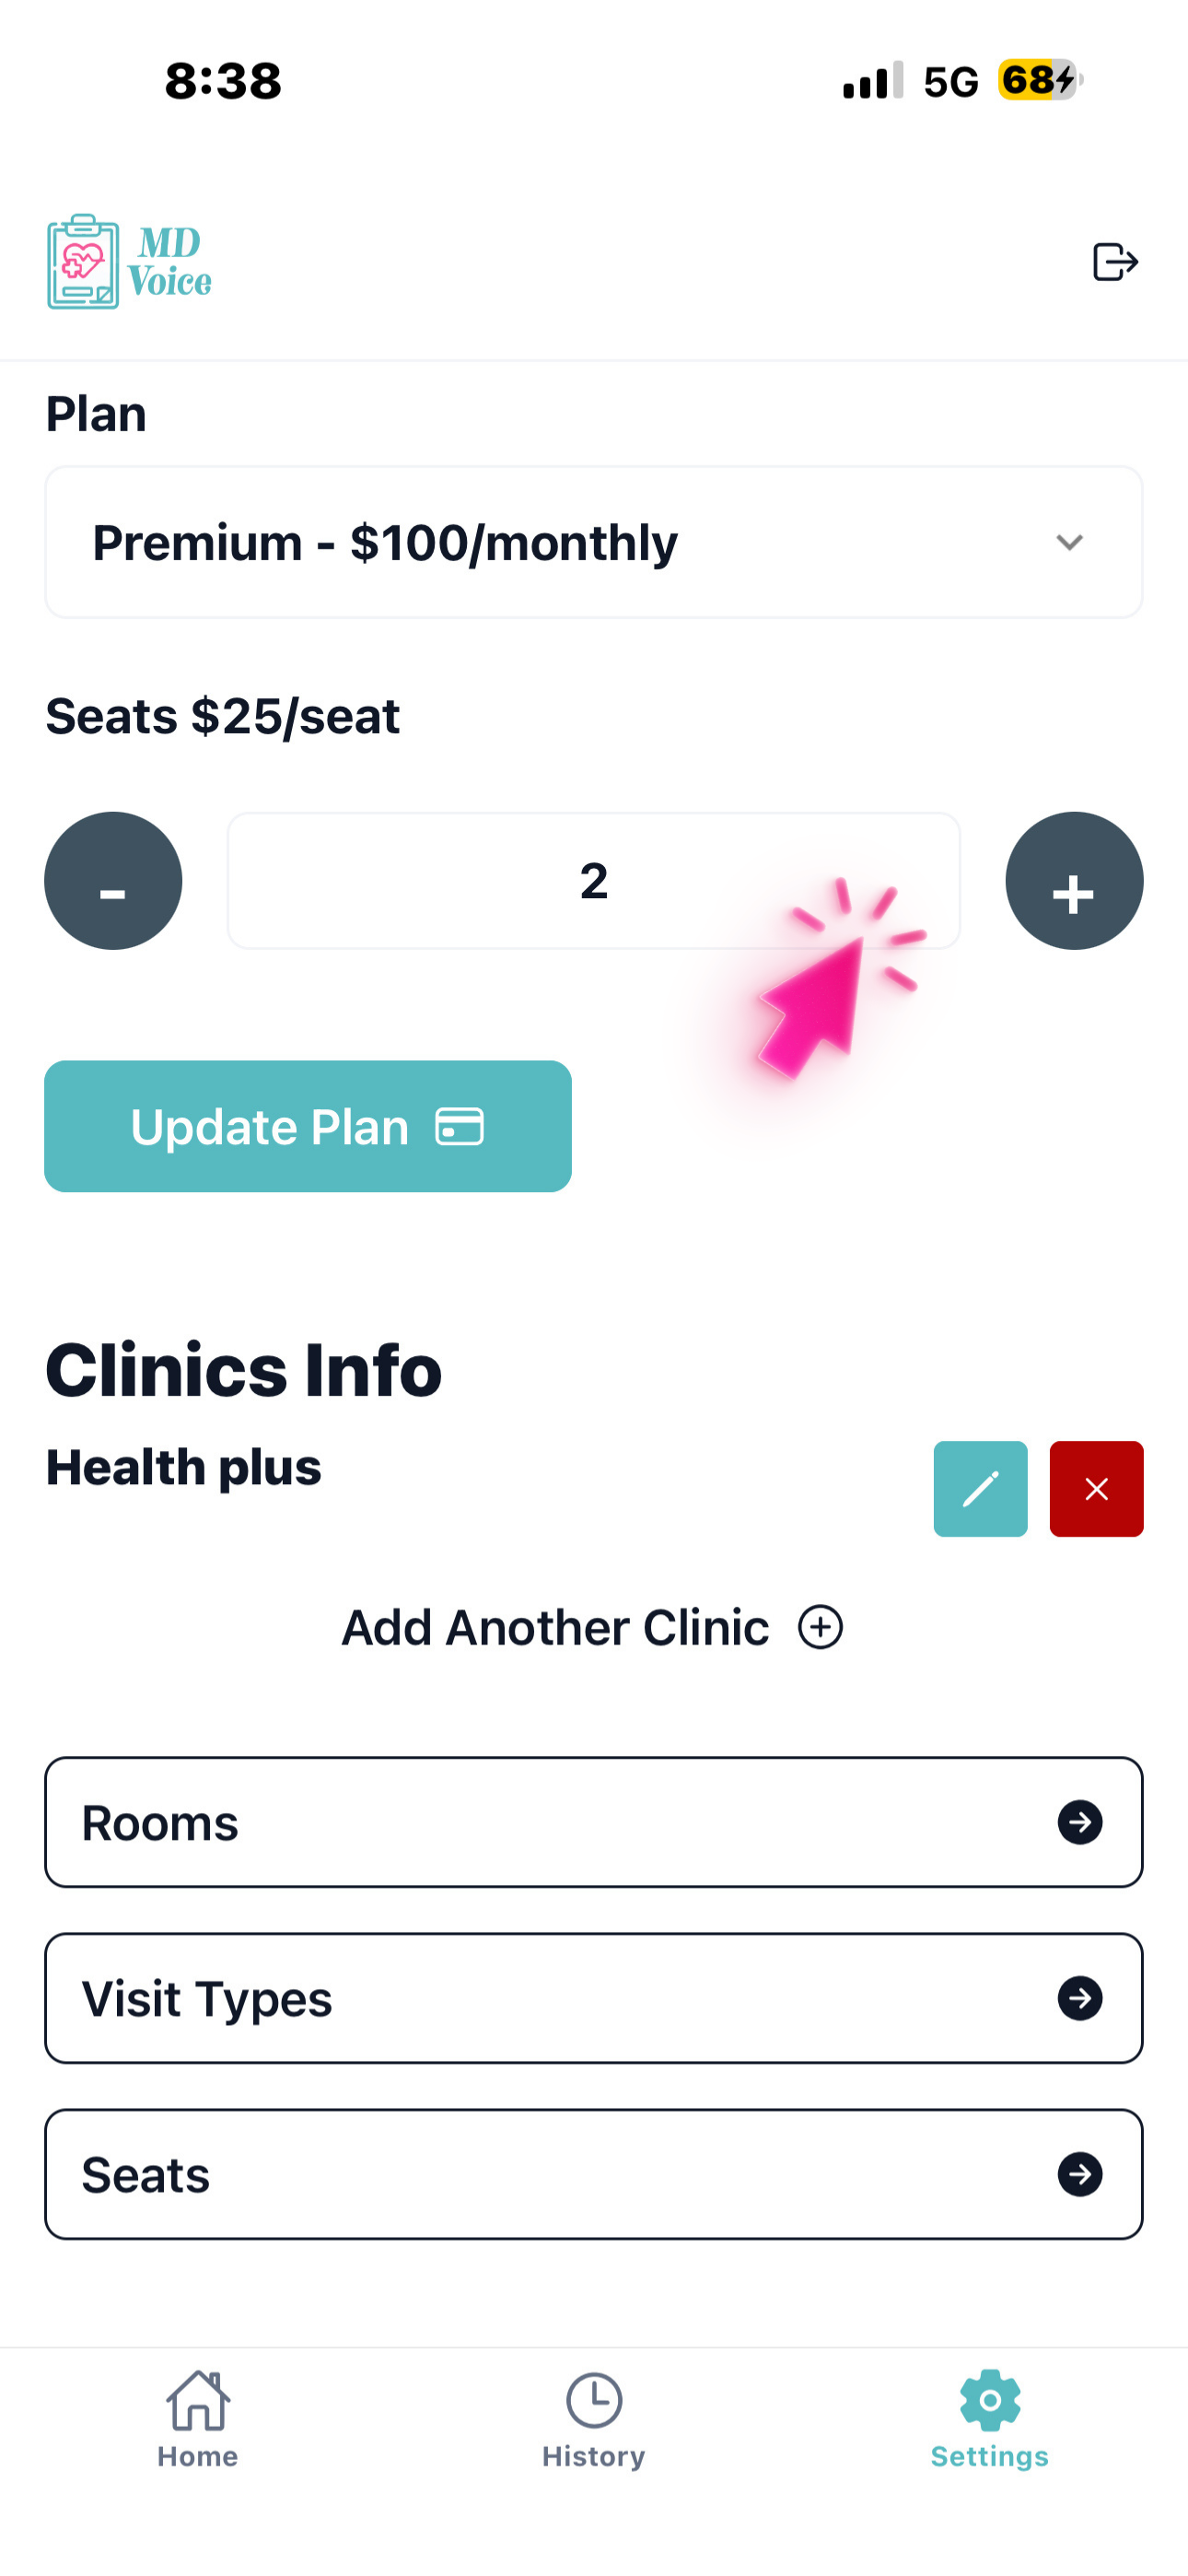Focus the seats quantity input field
Viewport: 1188px width, 2576px height.
pyautogui.click(x=592, y=881)
